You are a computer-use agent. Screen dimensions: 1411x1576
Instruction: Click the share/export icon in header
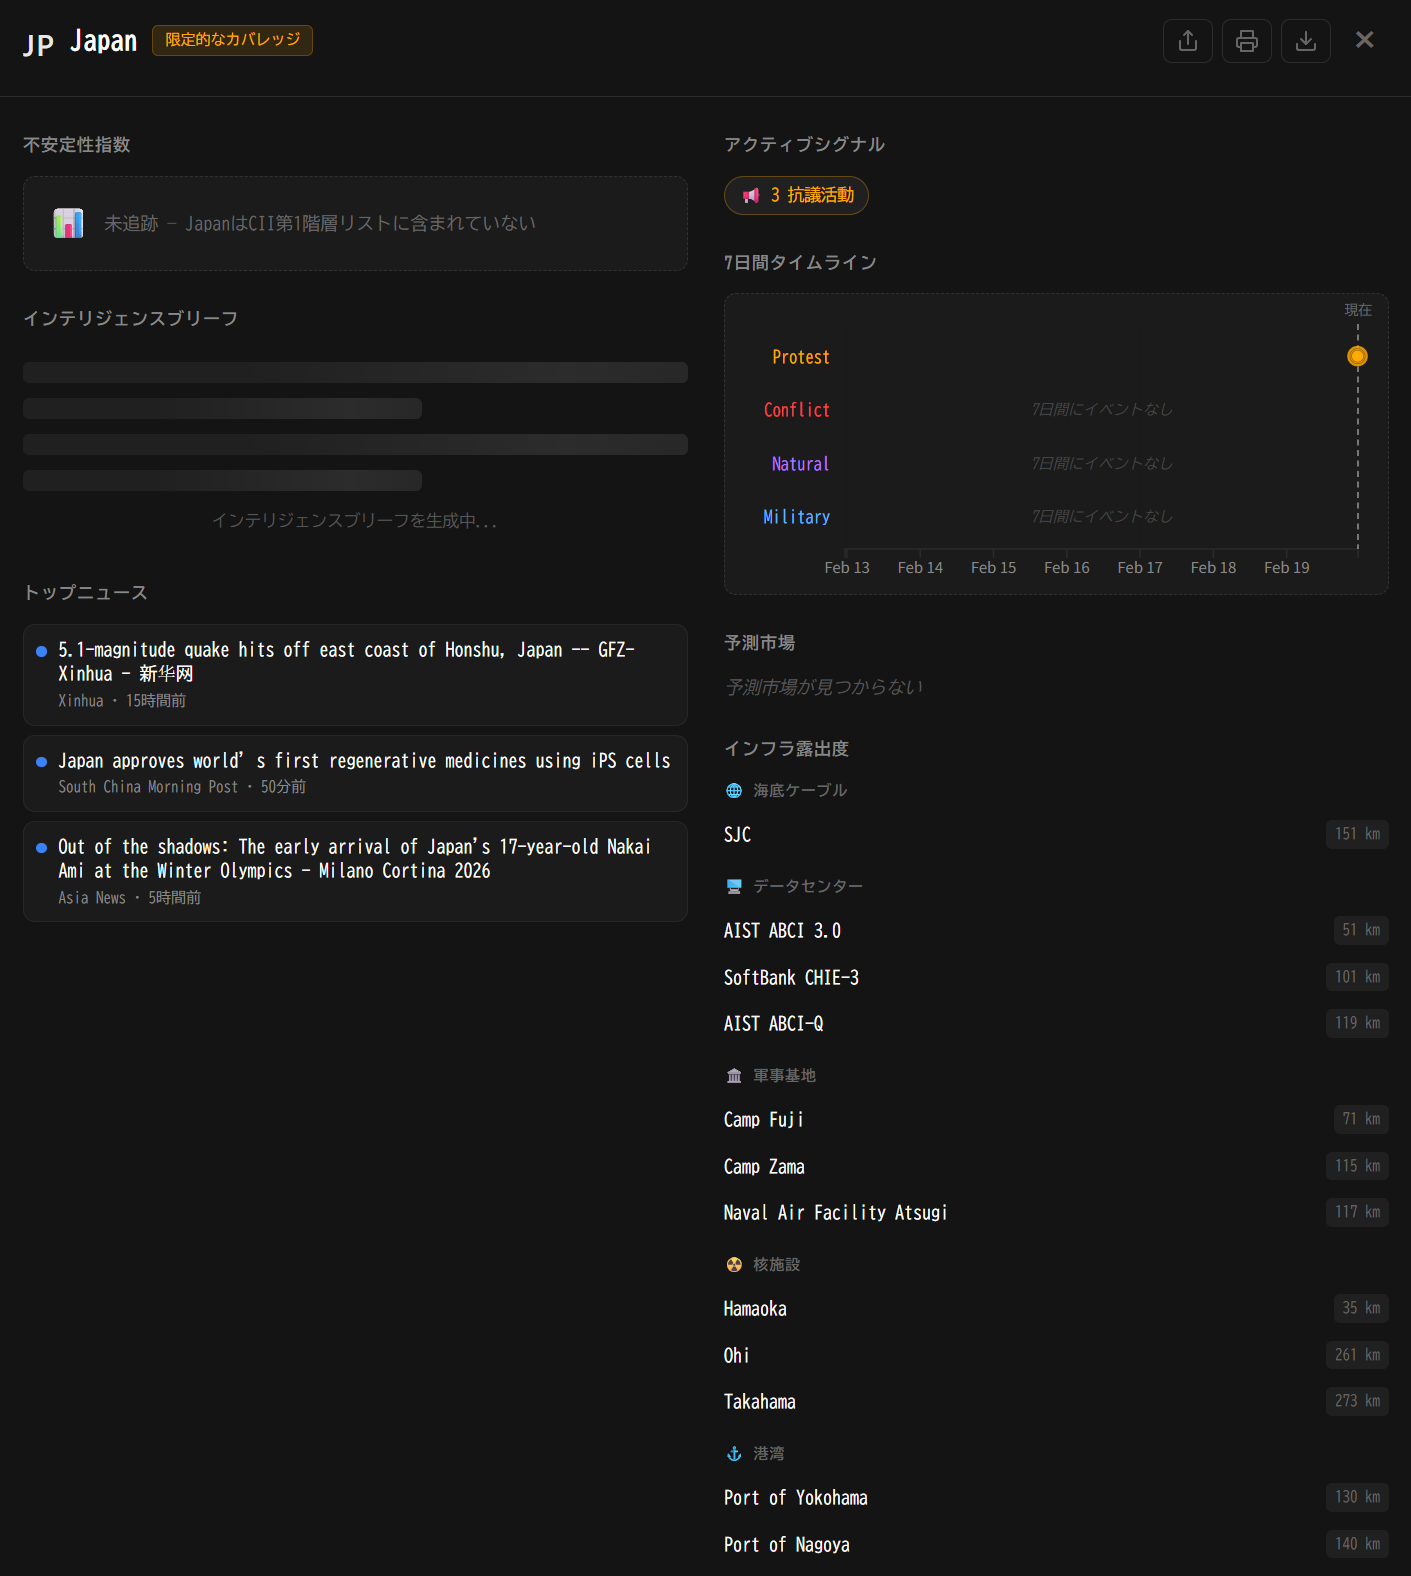[x=1187, y=41]
